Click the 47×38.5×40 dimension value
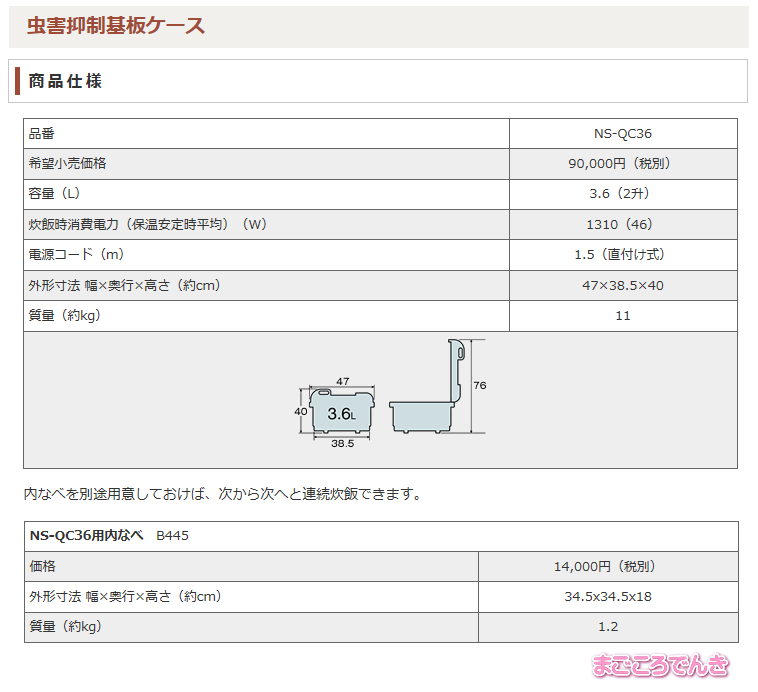Screen dimensions: 758x692 coord(623,285)
